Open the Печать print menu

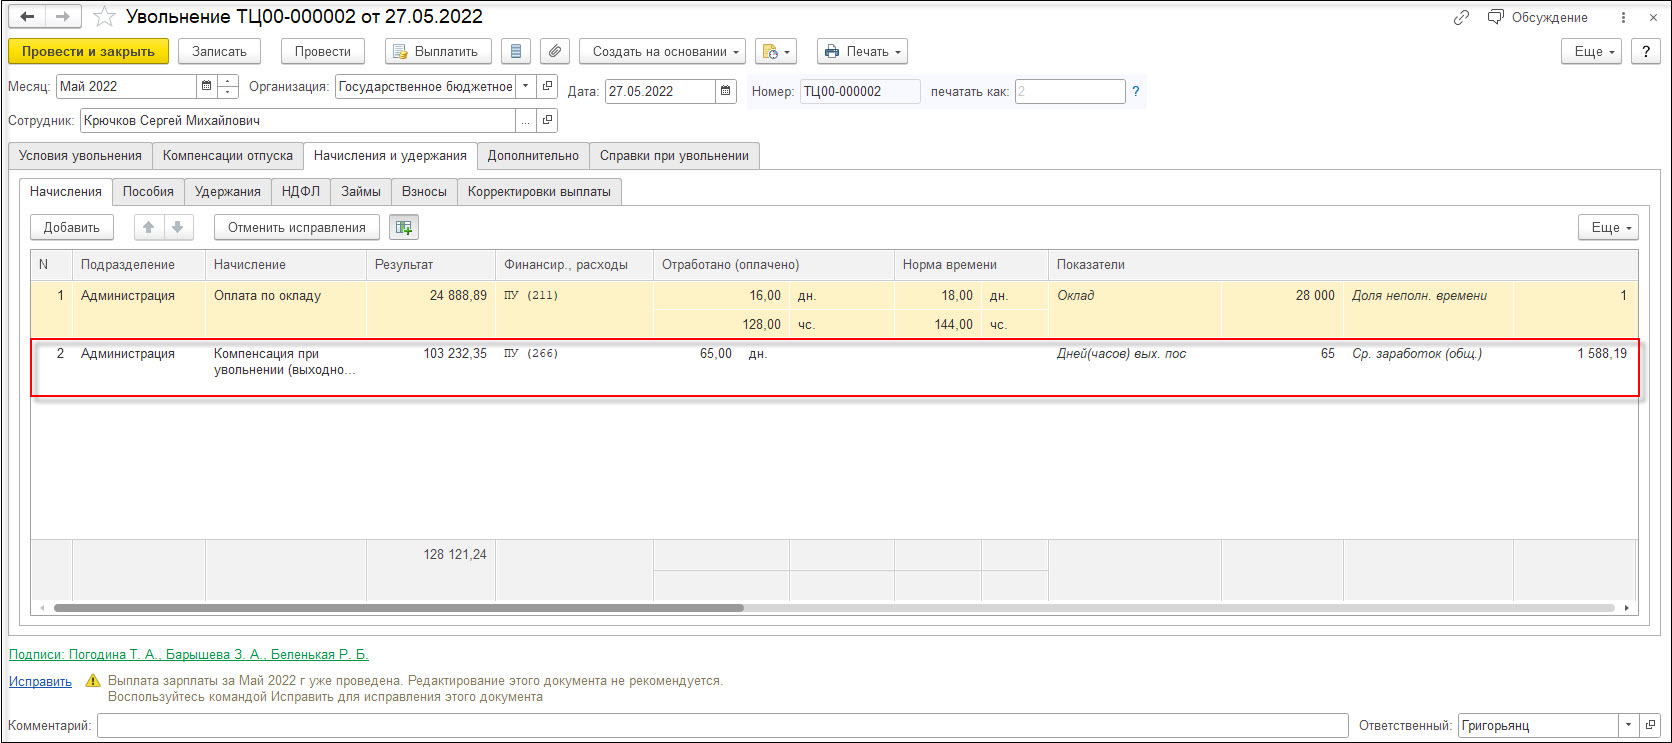pyautogui.click(x=862, y=51)
